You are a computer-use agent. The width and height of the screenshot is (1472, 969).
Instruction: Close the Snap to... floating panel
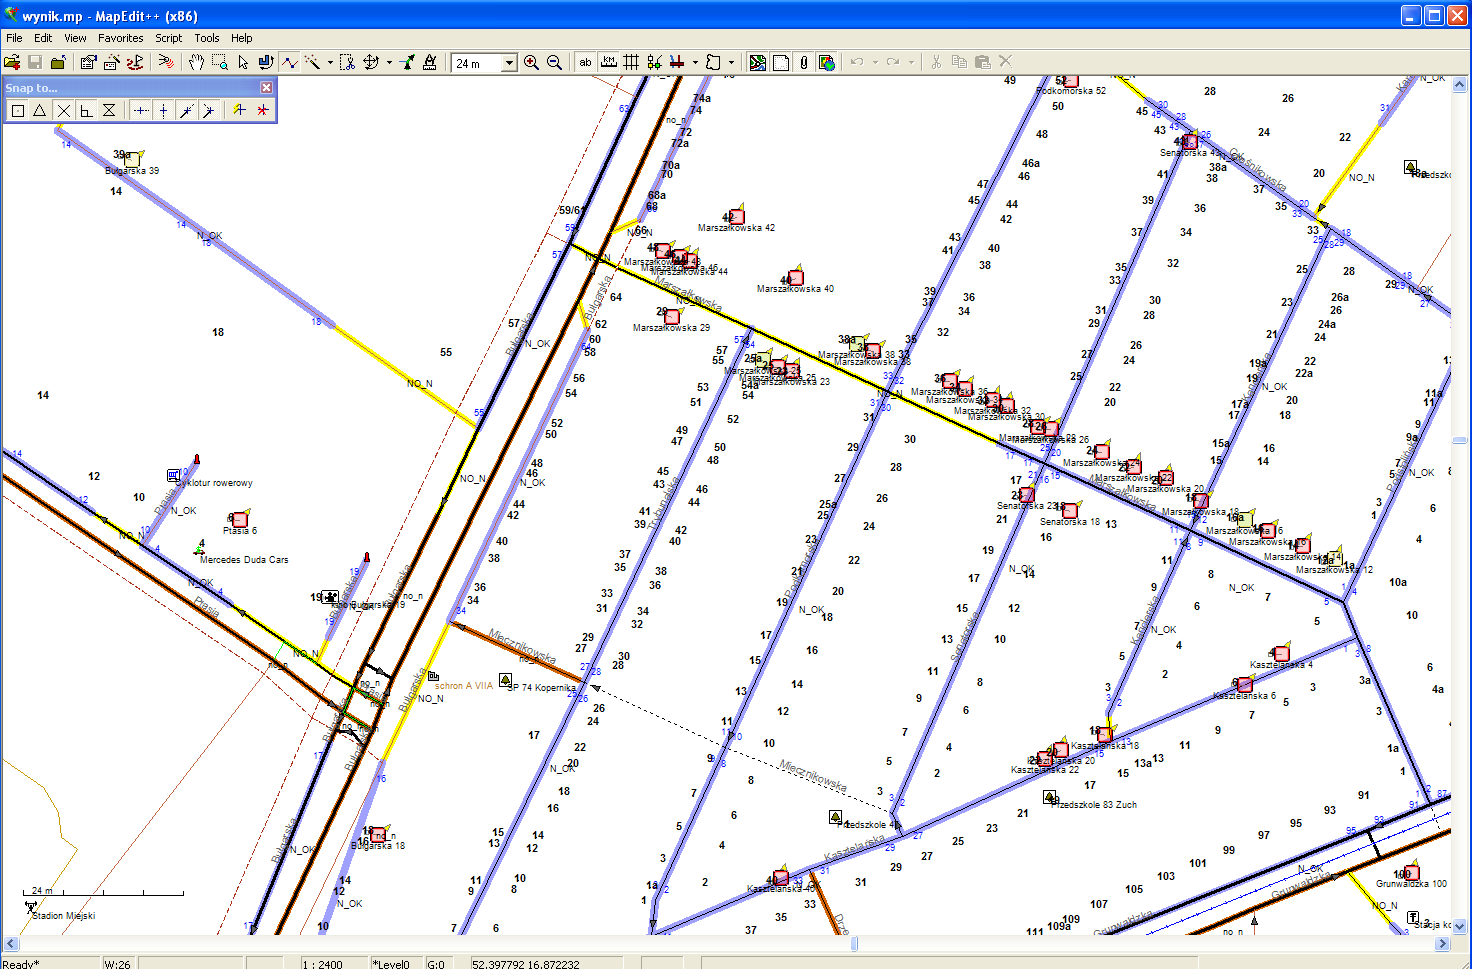click(x=266, y=88)
